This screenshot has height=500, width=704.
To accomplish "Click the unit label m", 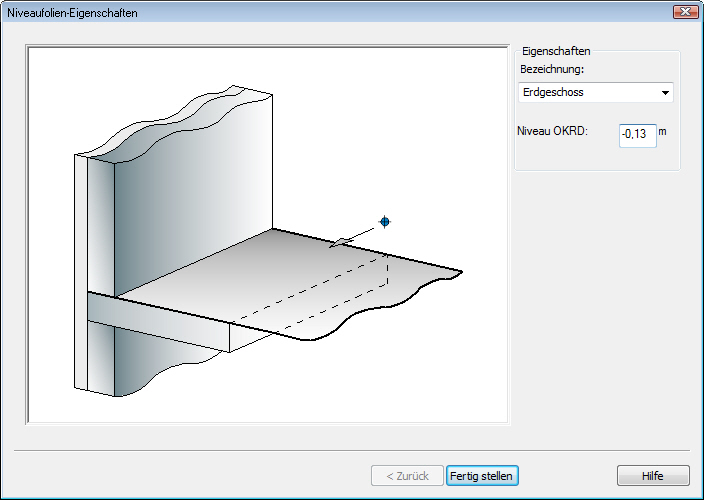I will pyautogui.click(x=662, y=132).
